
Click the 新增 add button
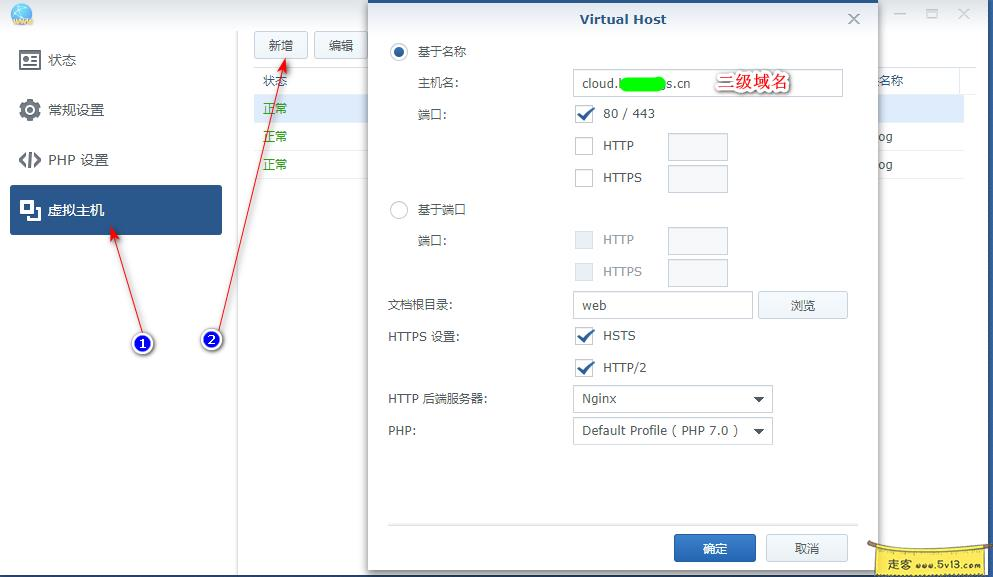[x=280, y=45]
